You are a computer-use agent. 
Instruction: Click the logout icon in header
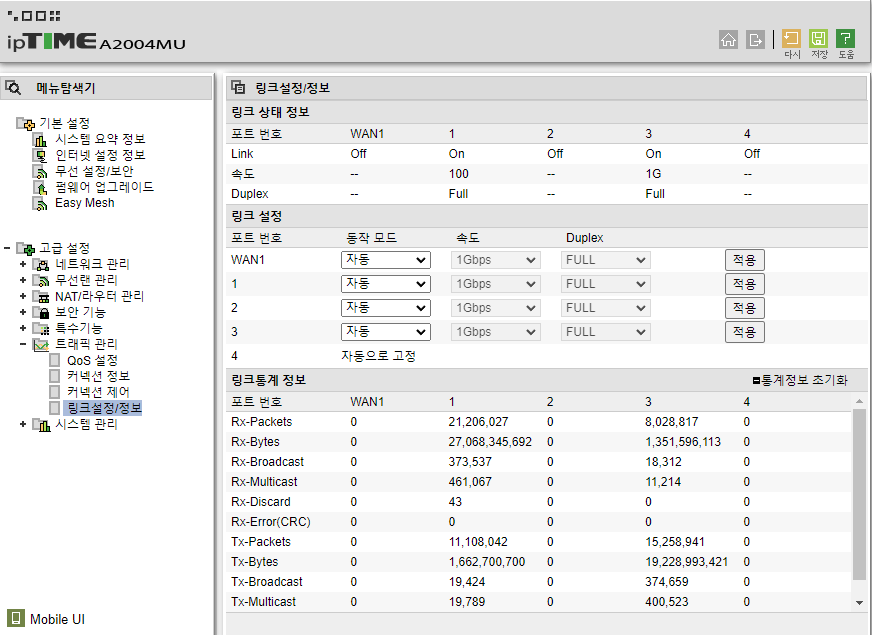pos(755,39)
